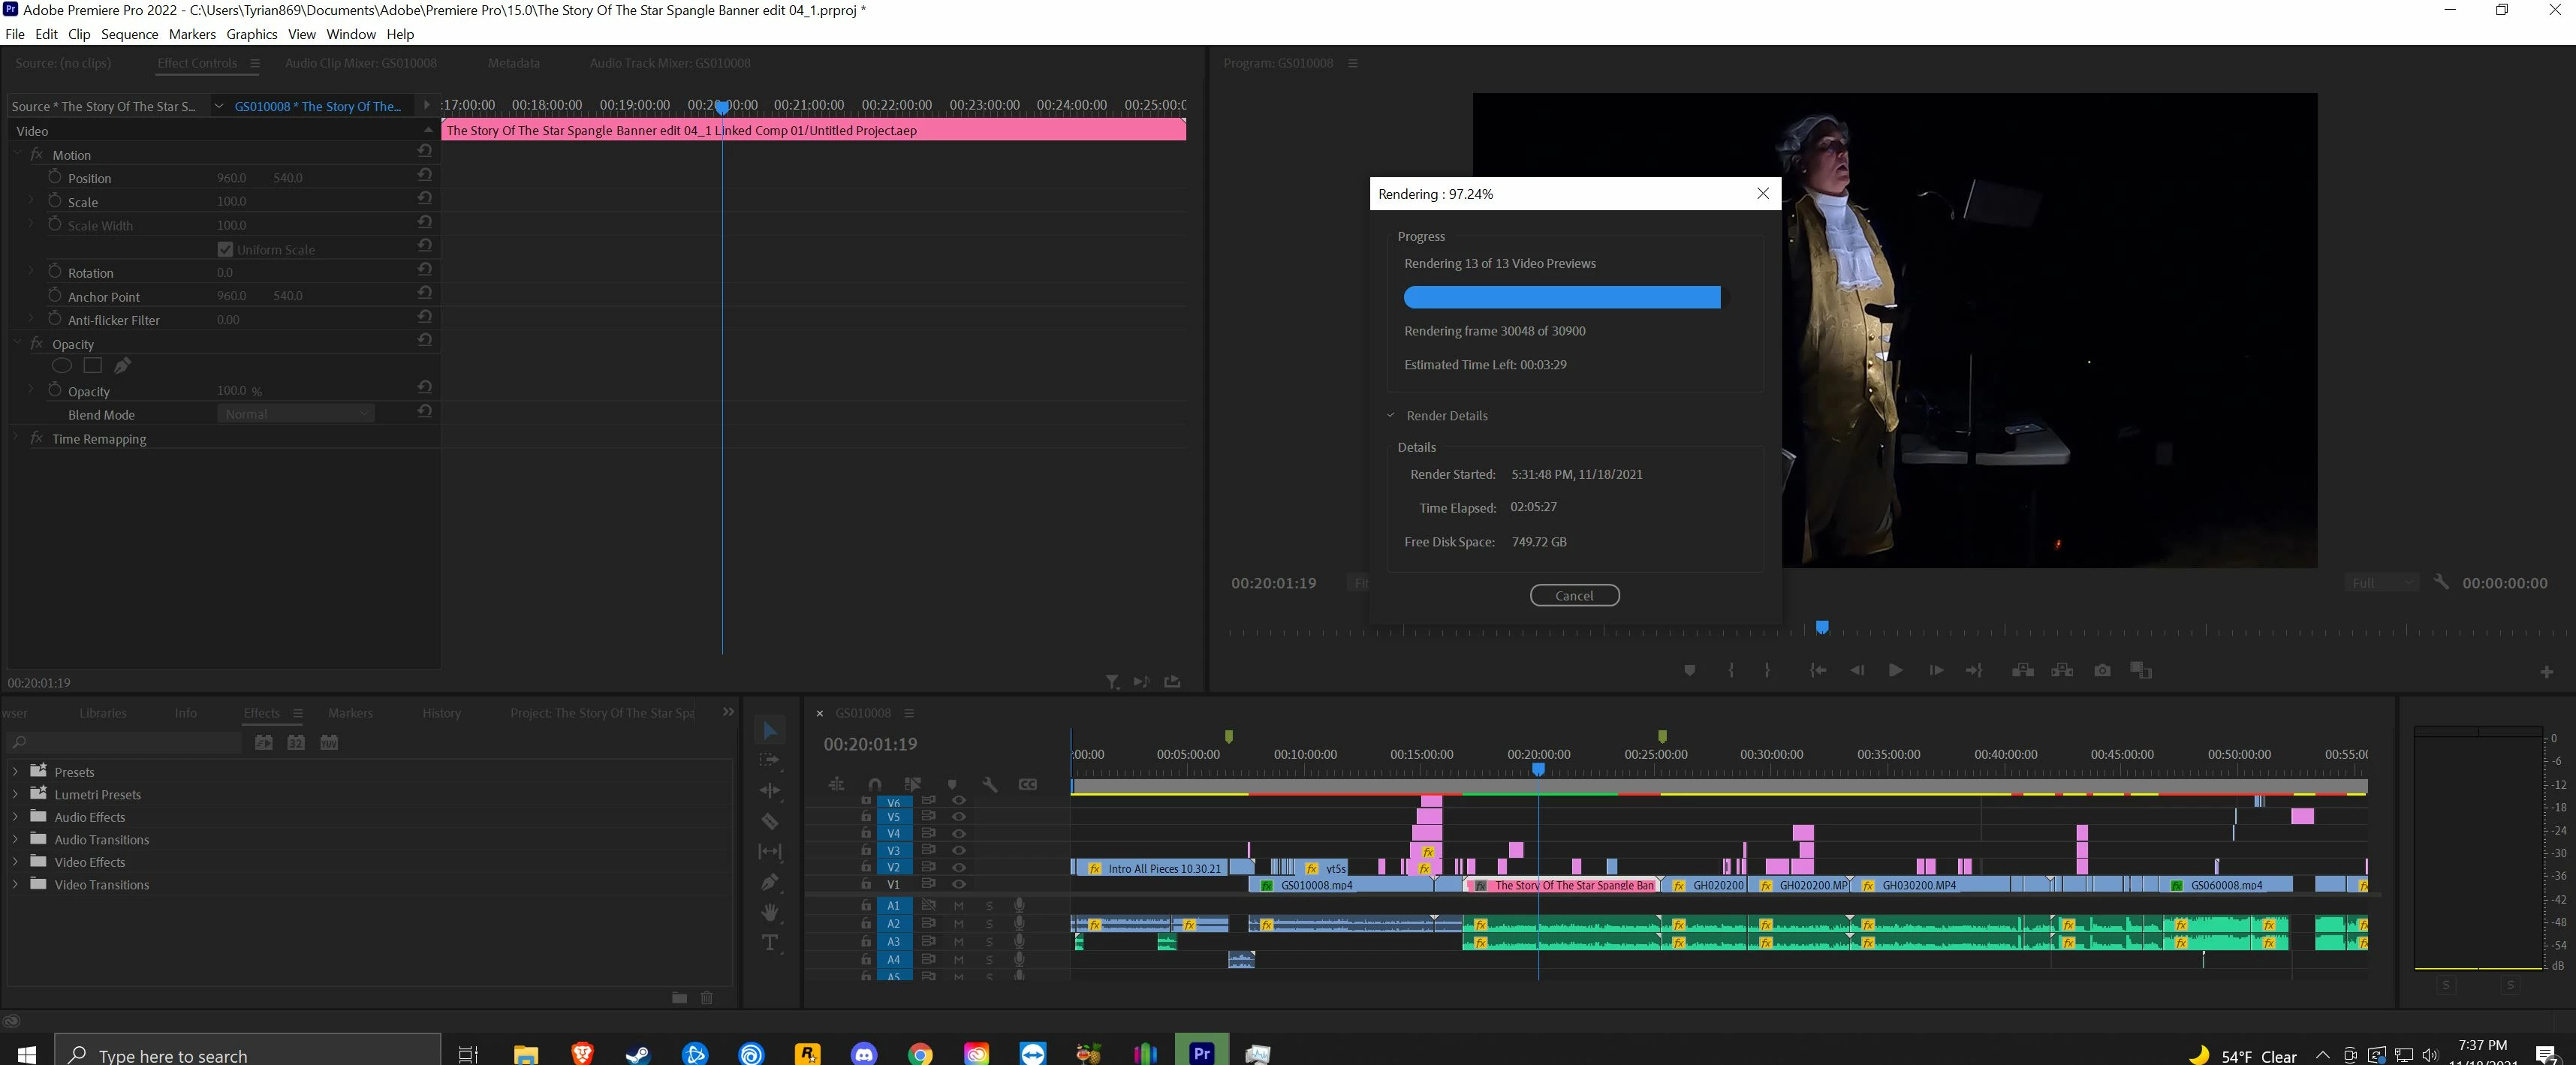Open the Blend Mode dropdown
The width and height of the screenshot is (2576, 1065).
(295, 414)
